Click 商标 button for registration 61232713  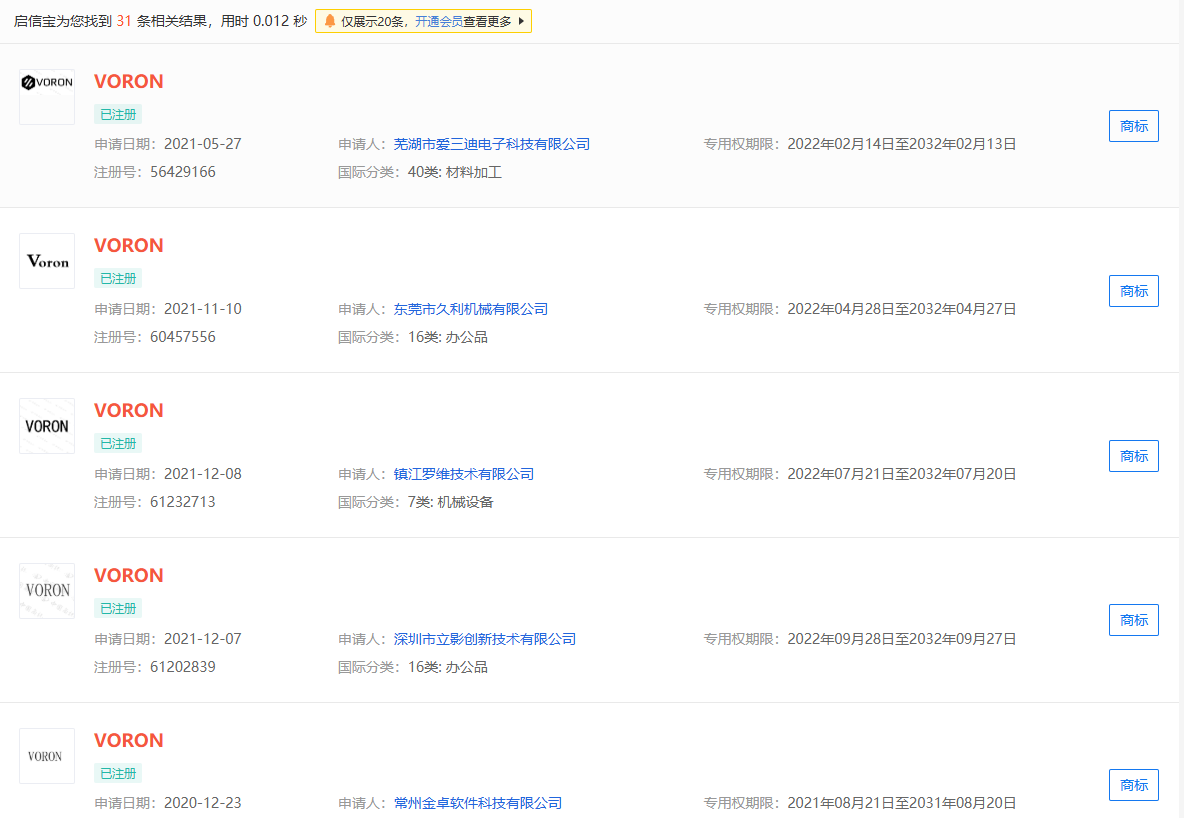(x=1133, y=456)
